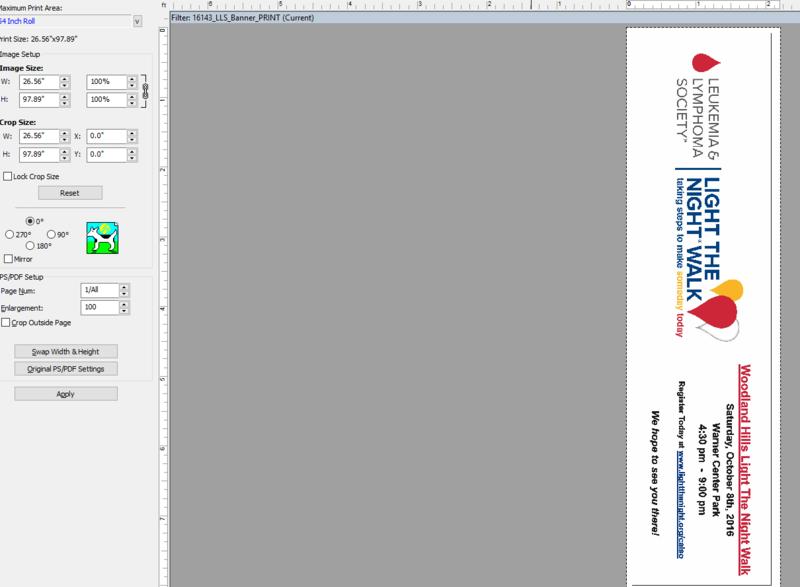The height and width of the screenshot is (587, 800).
Task: Click the Page Num field
Action: tap(99, 290)
